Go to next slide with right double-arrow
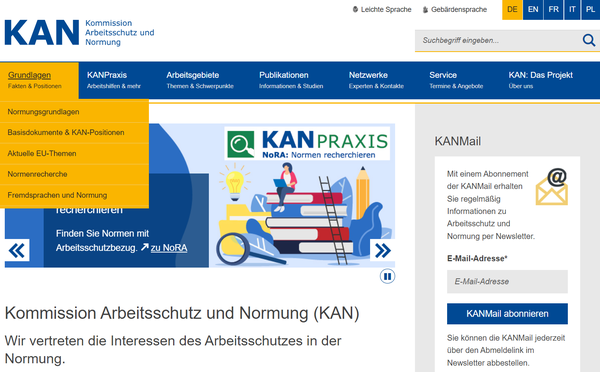 click(x=383, y=250)
